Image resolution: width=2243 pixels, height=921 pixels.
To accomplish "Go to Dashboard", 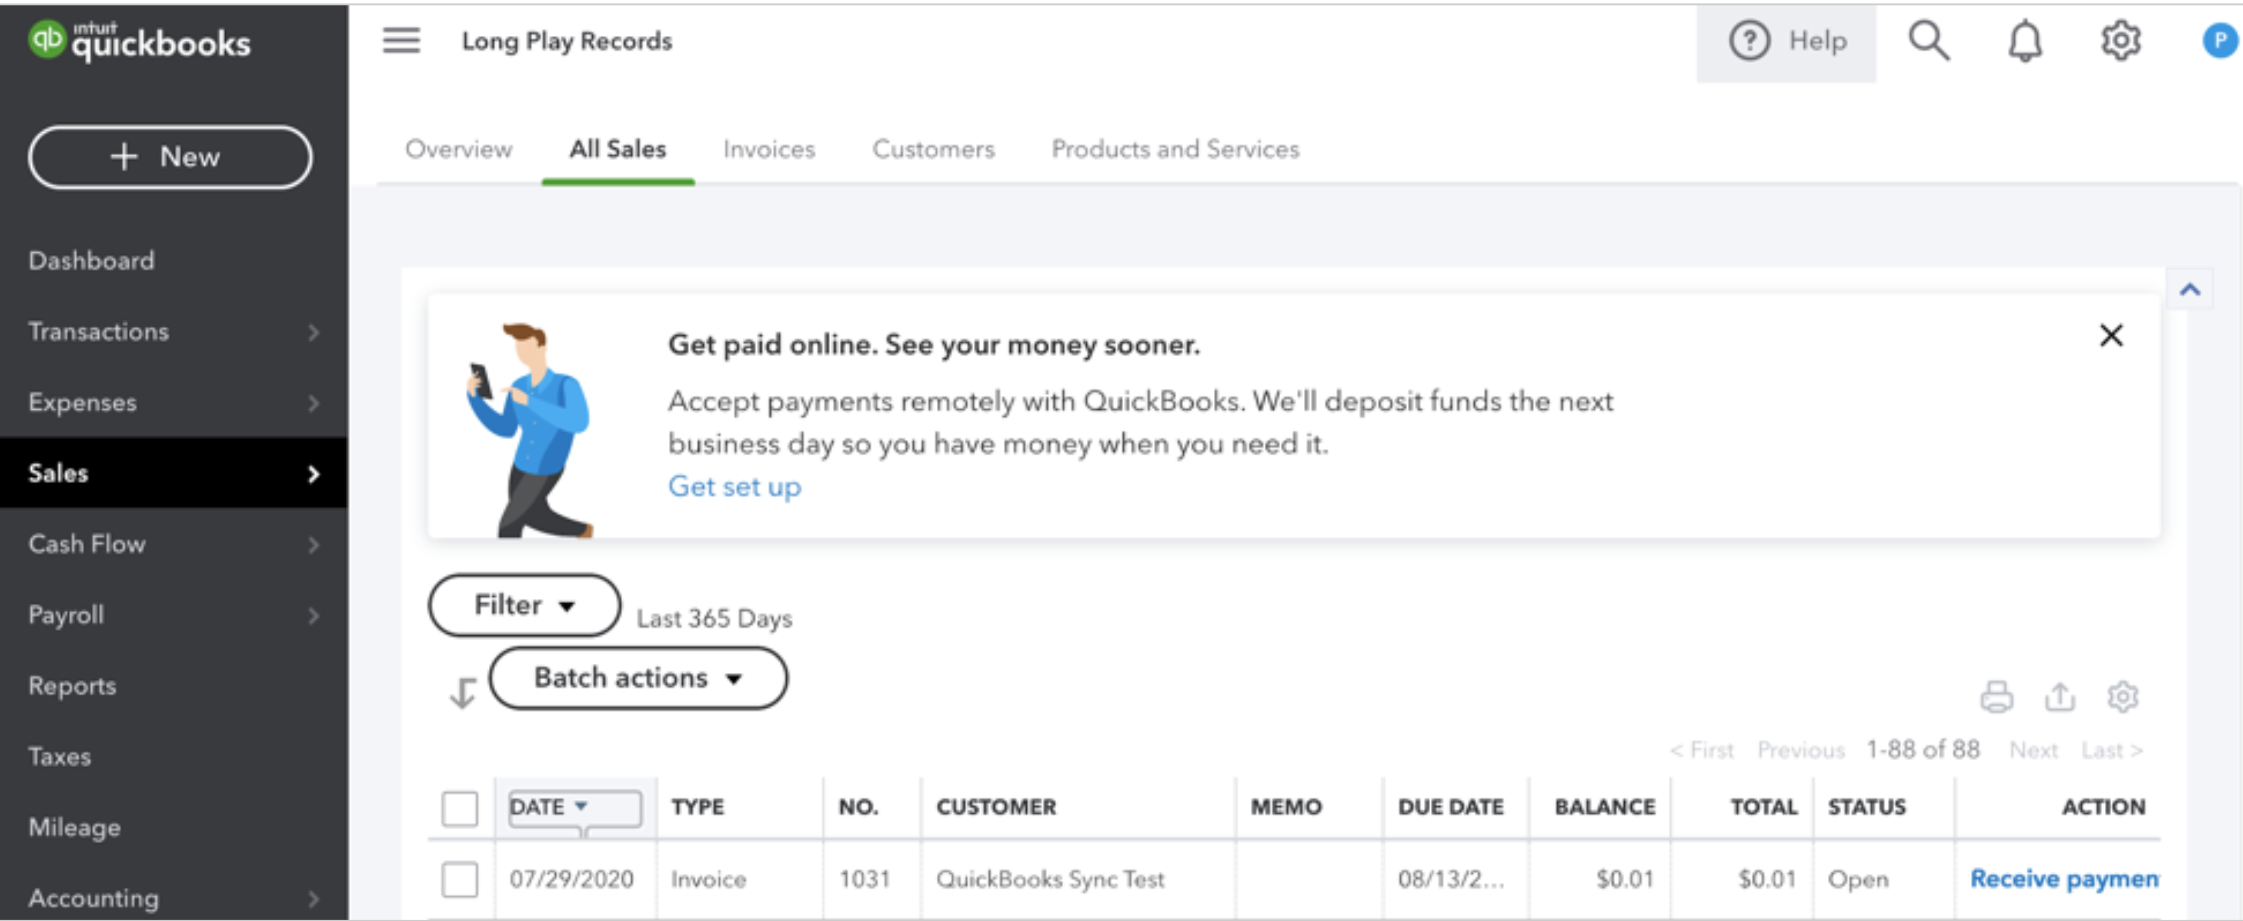I will click(92, 261).
